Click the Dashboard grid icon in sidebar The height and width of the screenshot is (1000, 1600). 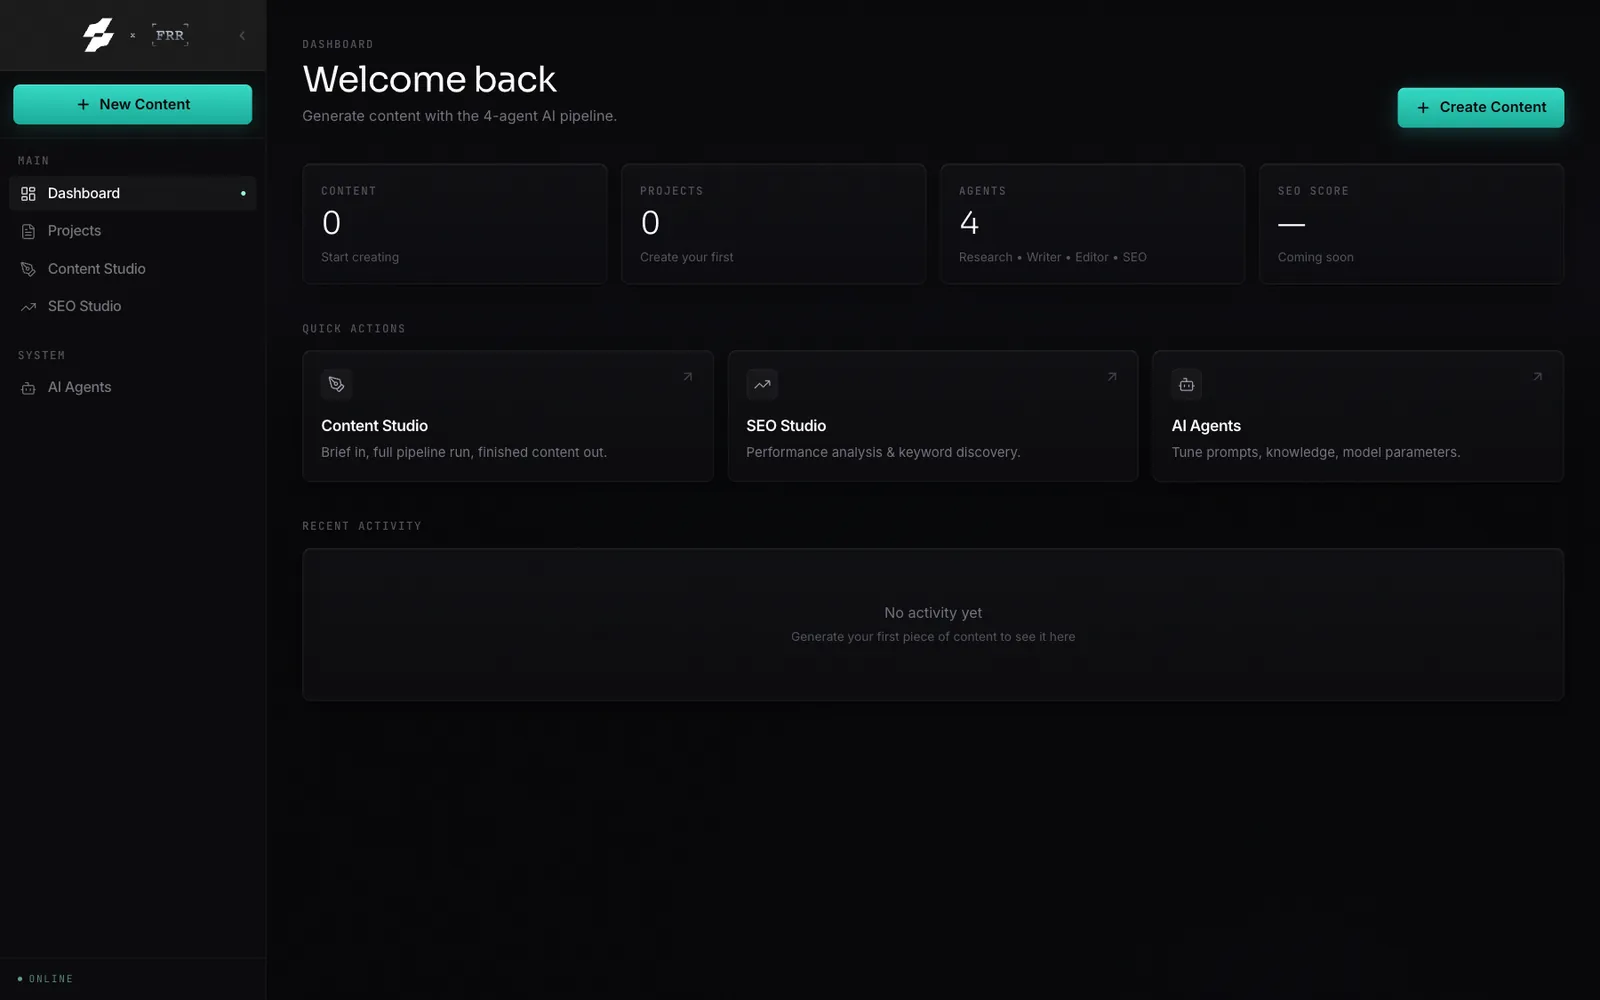[x=28, y=193]
